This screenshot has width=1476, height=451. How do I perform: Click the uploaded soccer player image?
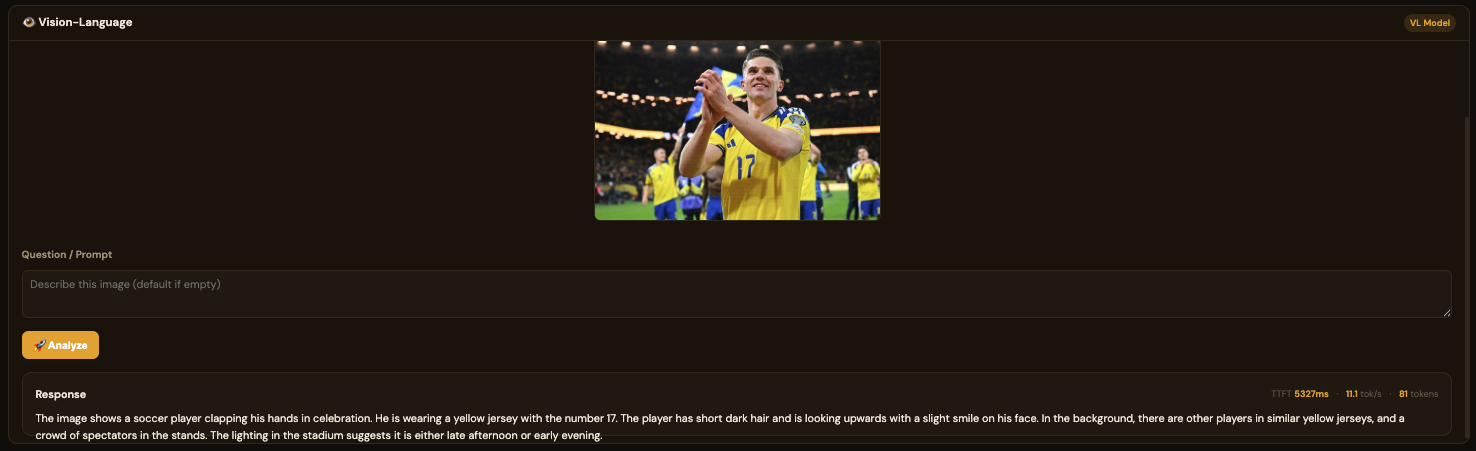tap(737, 130)
